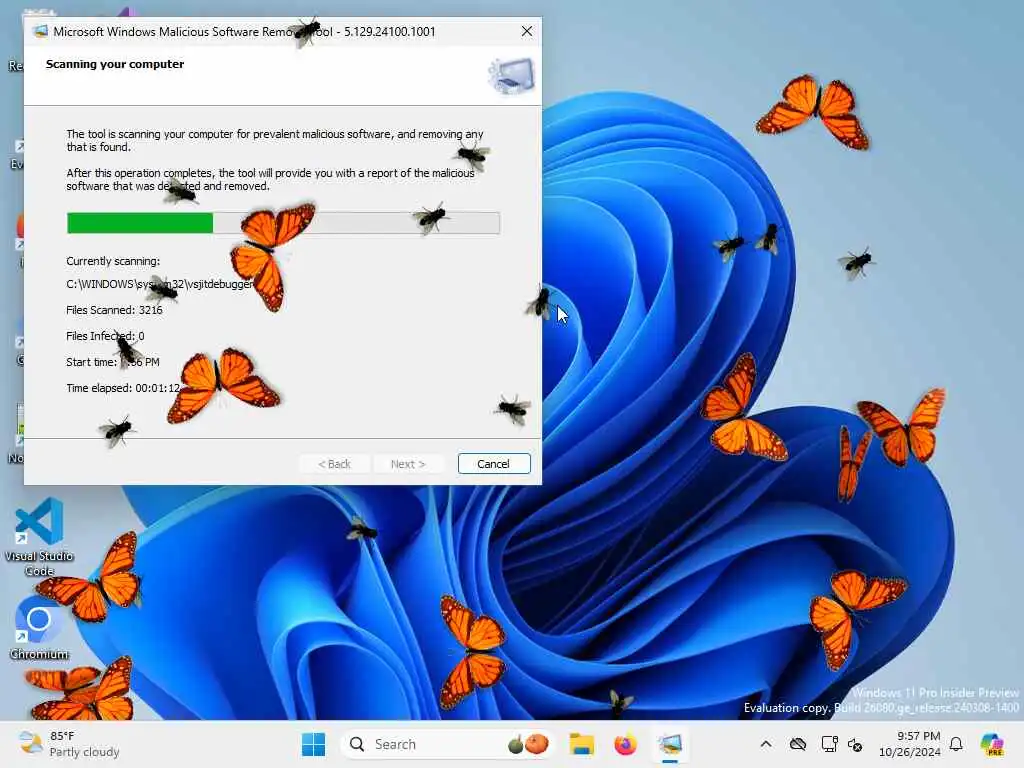Show hidden system tray icons

click(766, 744)
